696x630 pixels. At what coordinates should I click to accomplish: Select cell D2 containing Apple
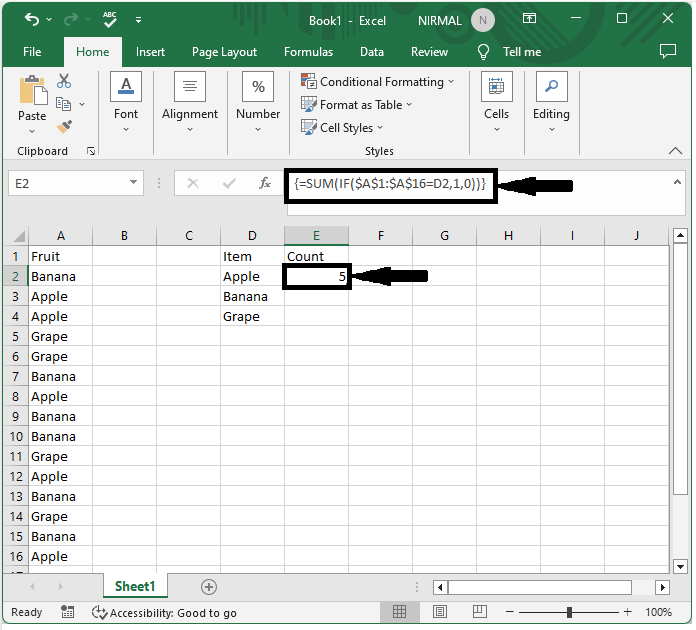[253, 277]
